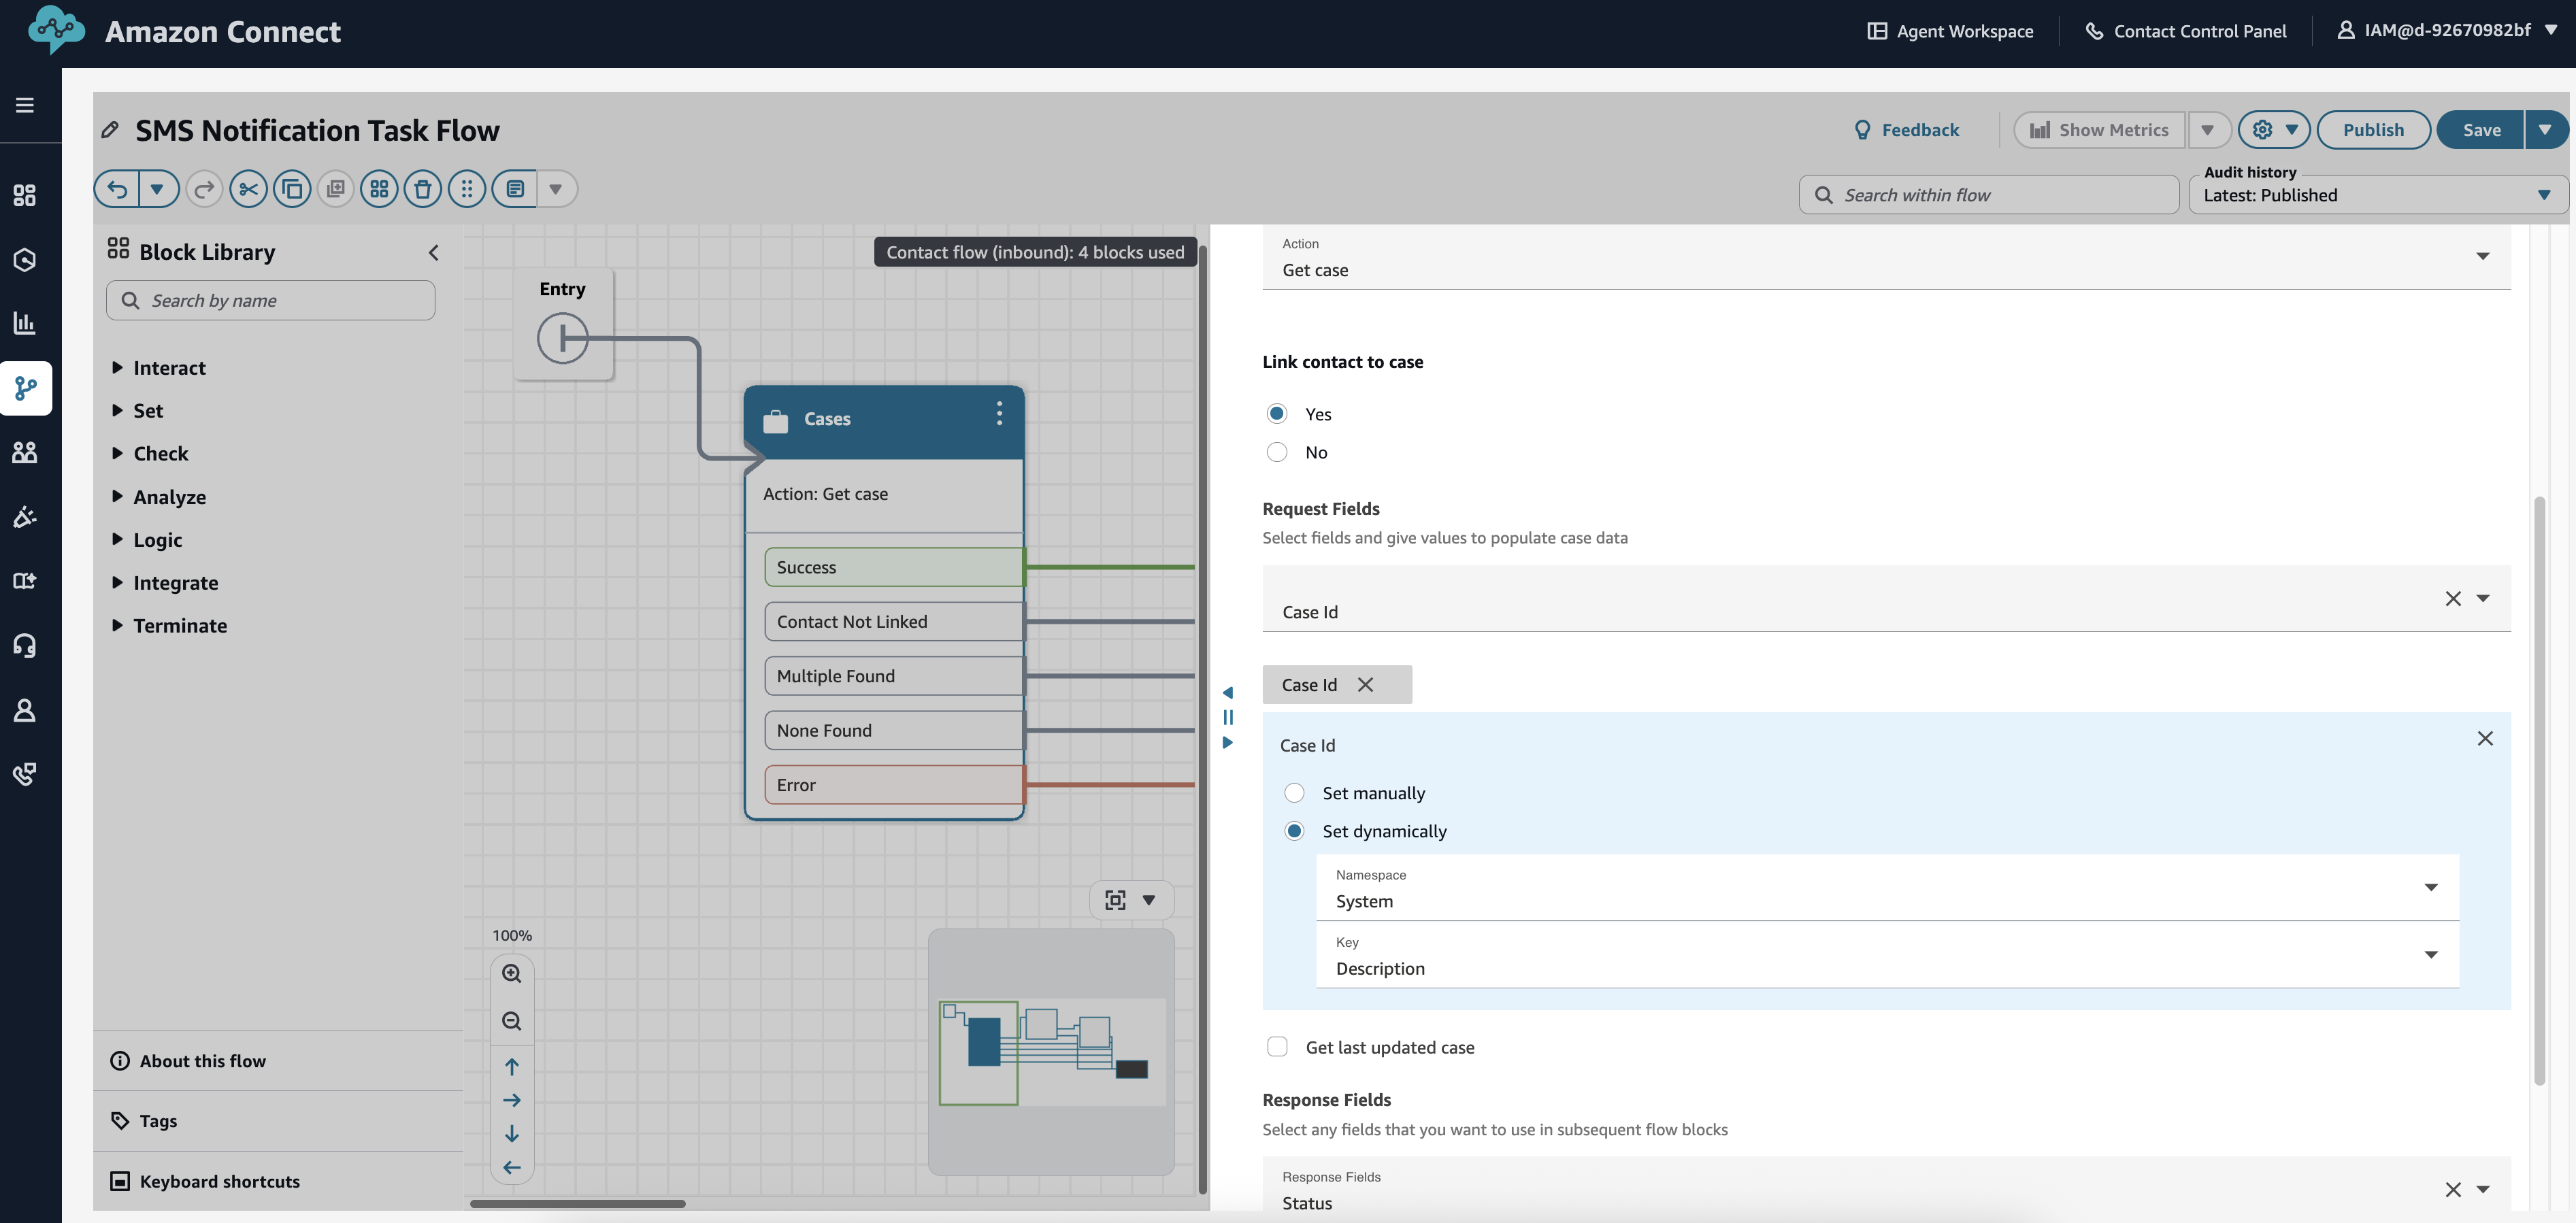Choose the Set manually radio option
2576x1223 pixels.
point(1294,793)
